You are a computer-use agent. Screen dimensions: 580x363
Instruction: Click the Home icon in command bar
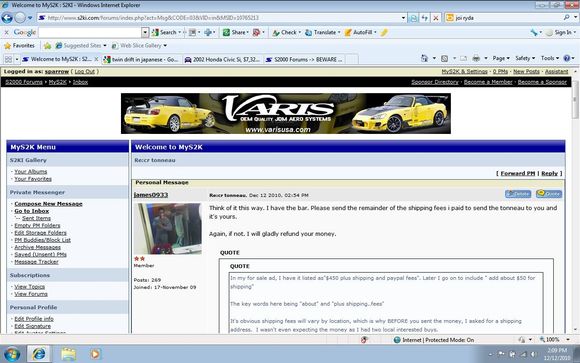coord(425,58)
